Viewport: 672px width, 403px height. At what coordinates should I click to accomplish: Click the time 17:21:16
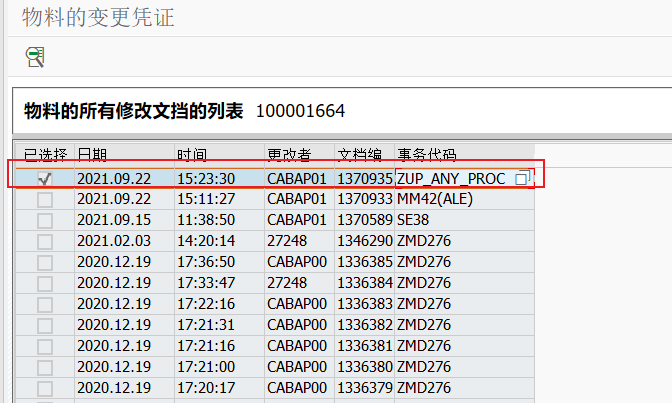pos(206,346)
